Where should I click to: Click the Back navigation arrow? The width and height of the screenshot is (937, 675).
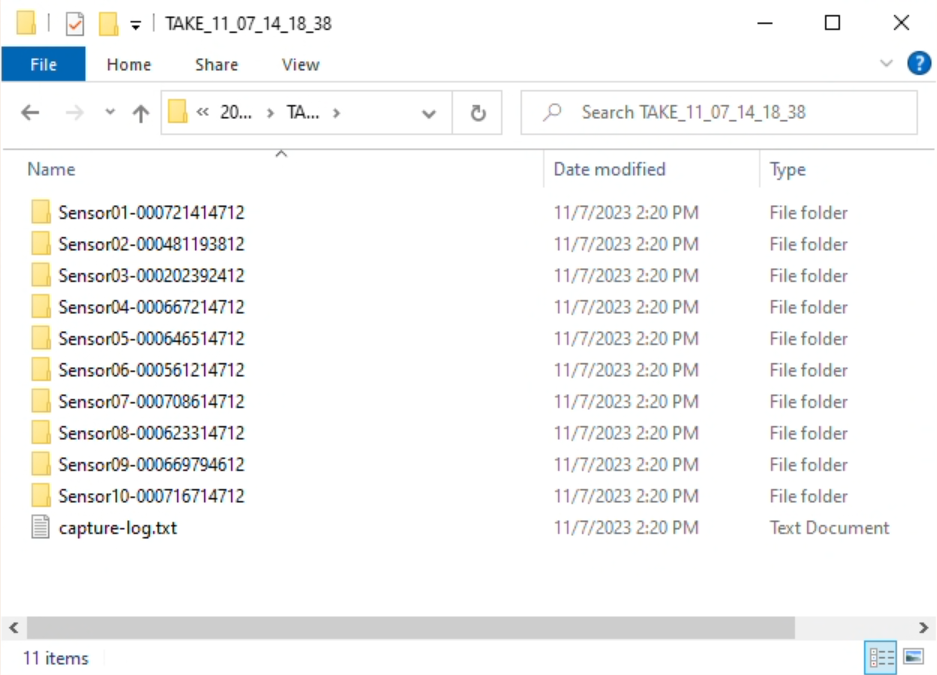[30, 113]
